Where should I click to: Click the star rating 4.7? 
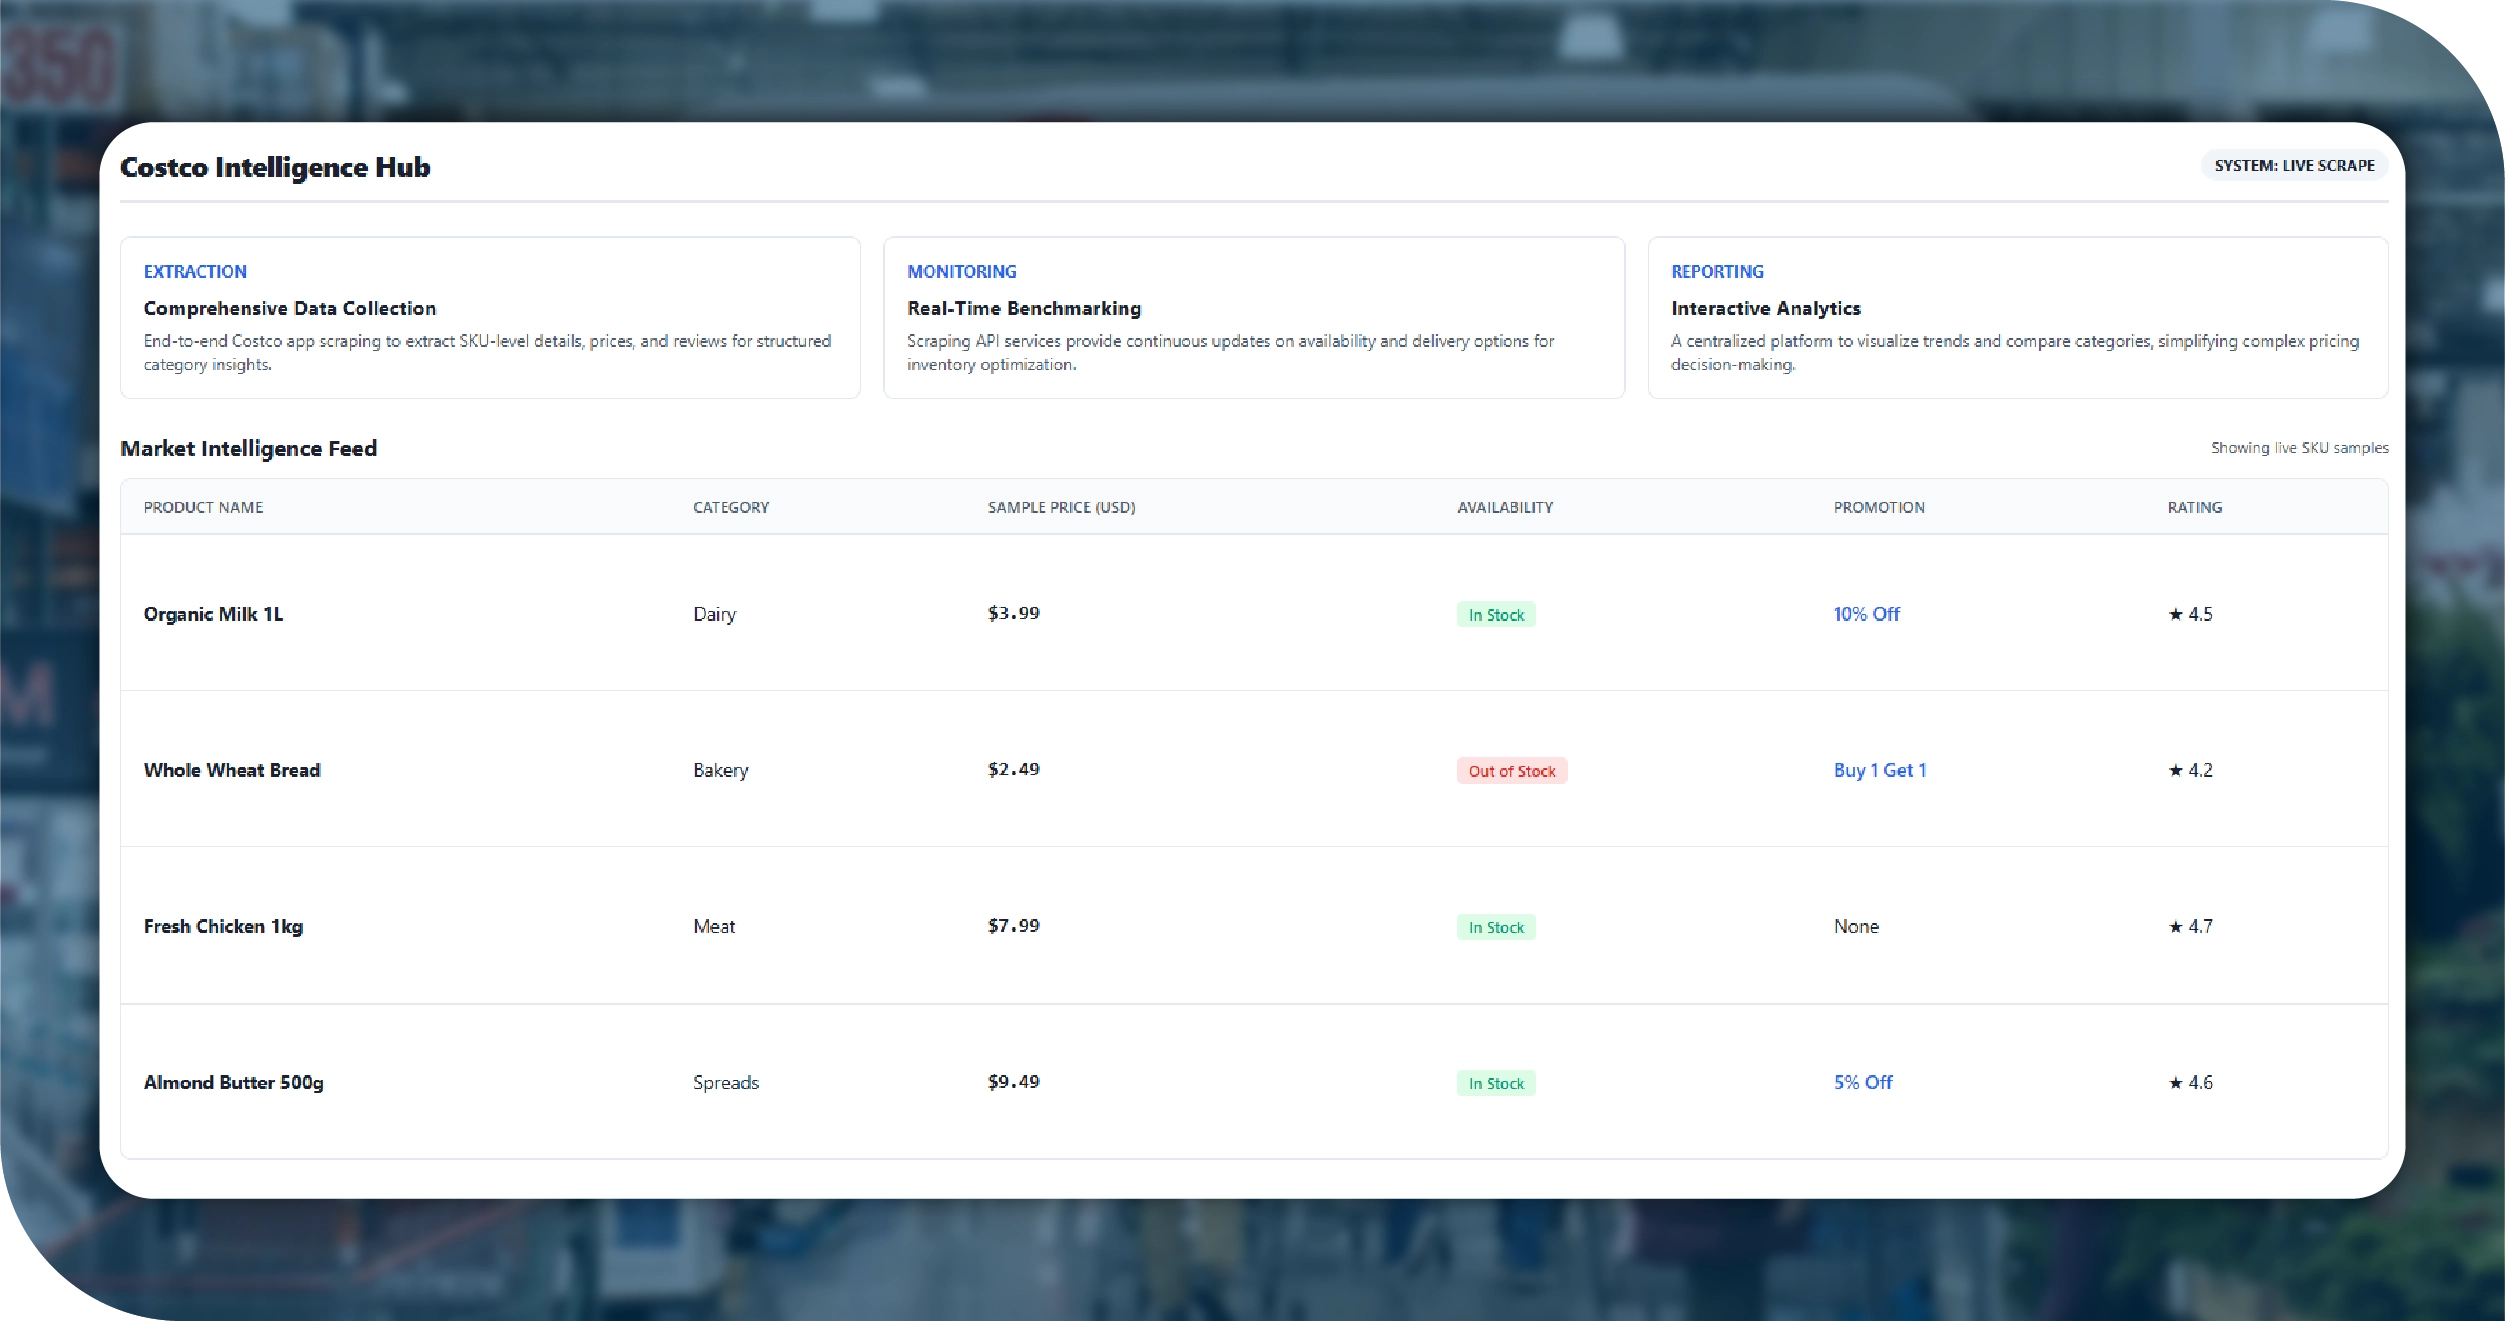pos(2190,926)
